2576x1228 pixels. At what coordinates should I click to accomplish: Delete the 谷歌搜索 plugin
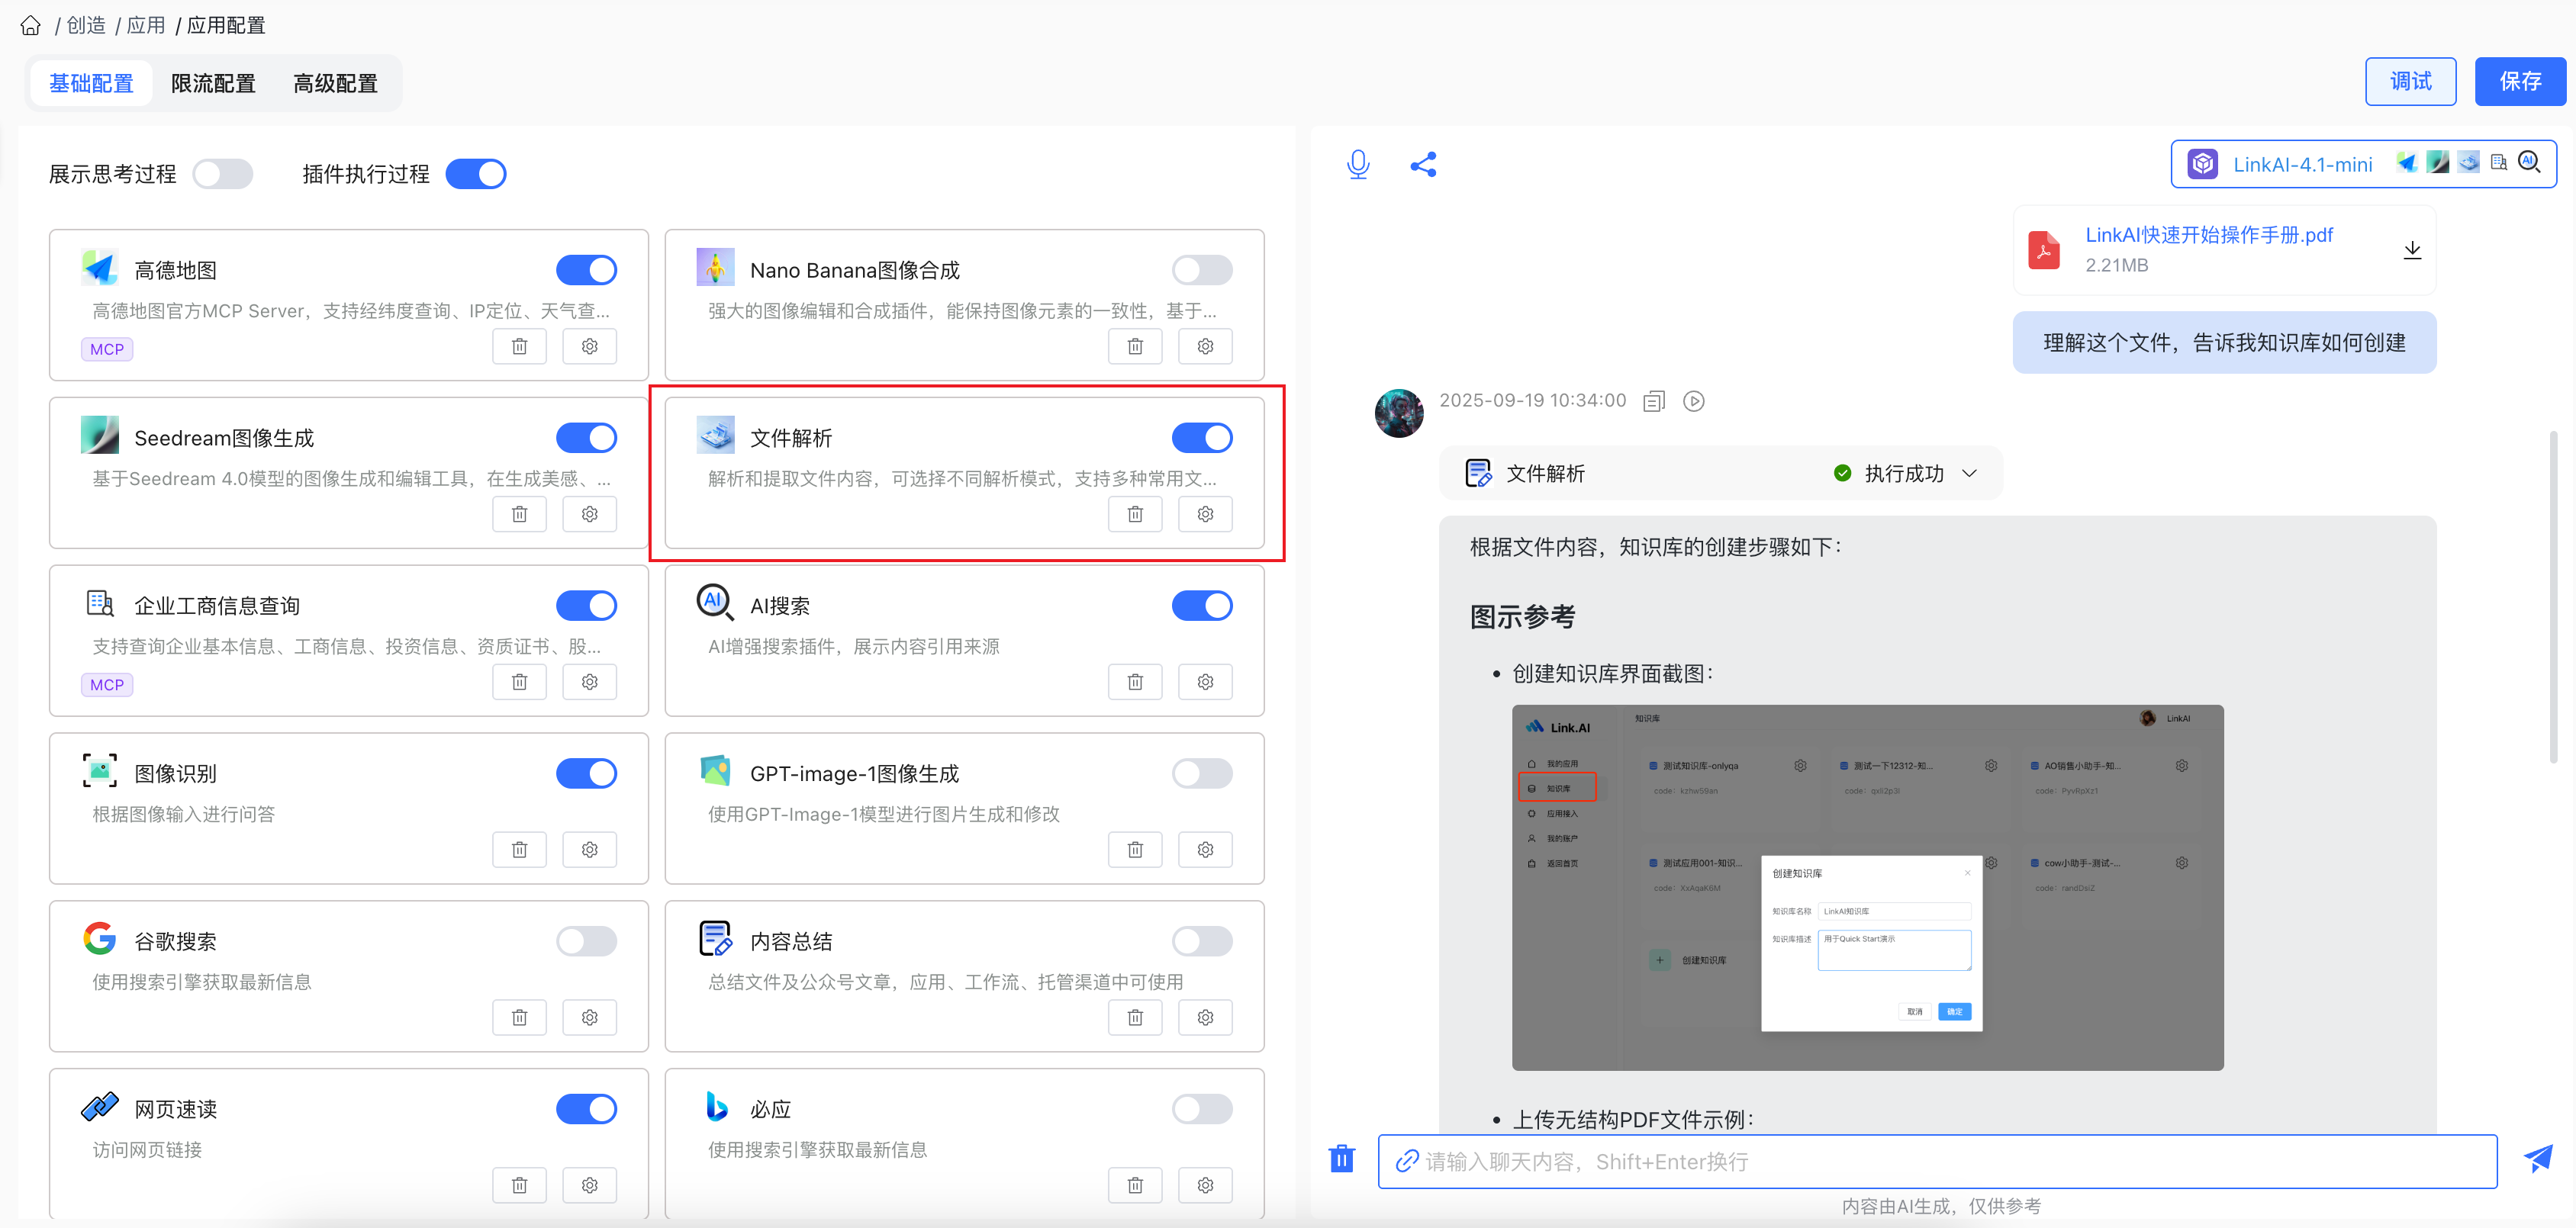pos(519,1018)
